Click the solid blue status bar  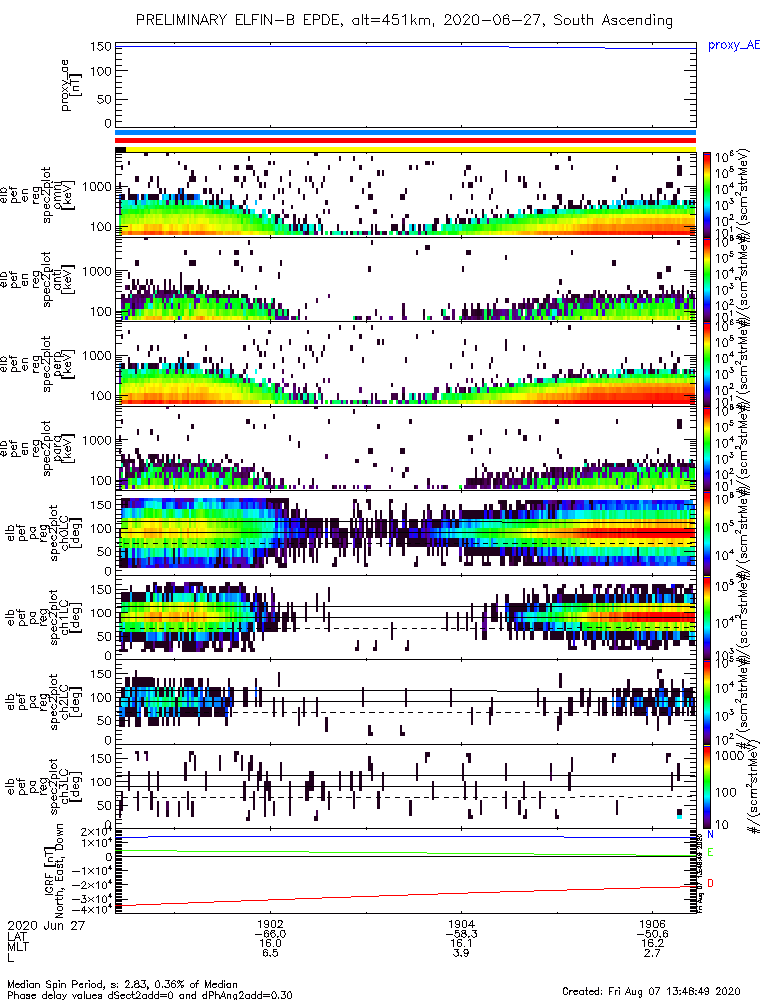pyautogui.click(x=406, y=133)
